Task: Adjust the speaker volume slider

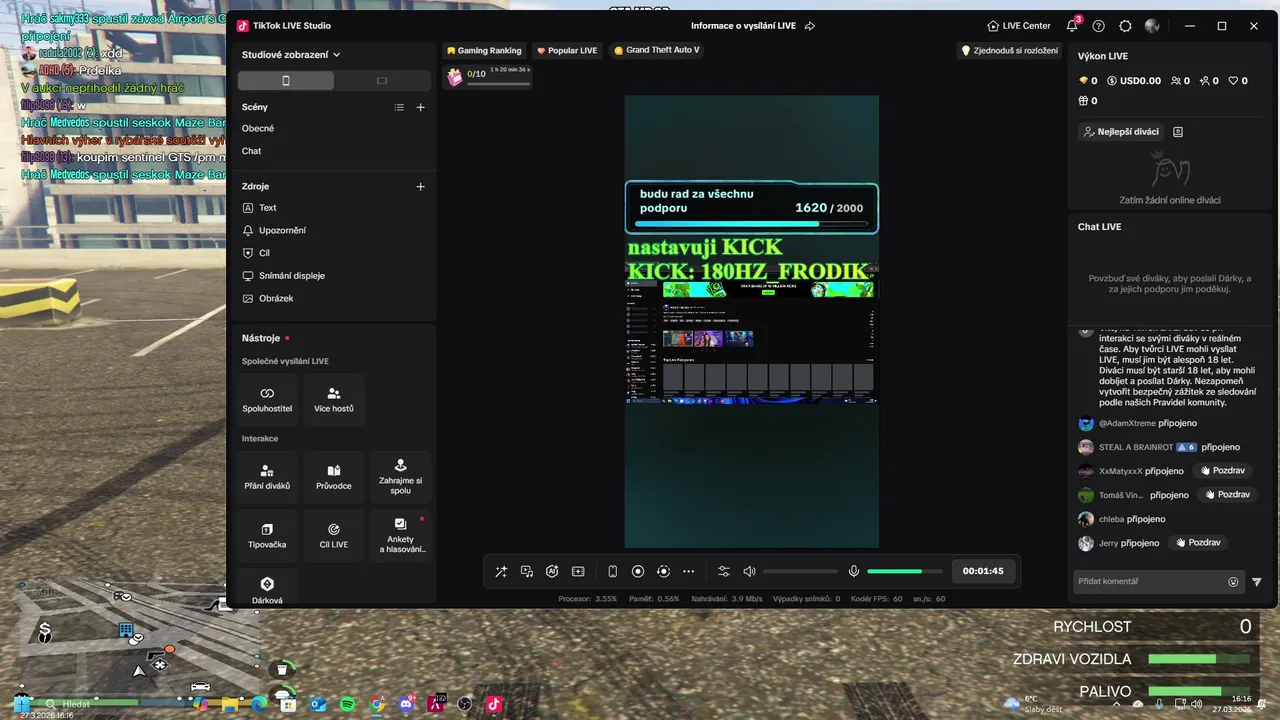Action: click(800, 571)
